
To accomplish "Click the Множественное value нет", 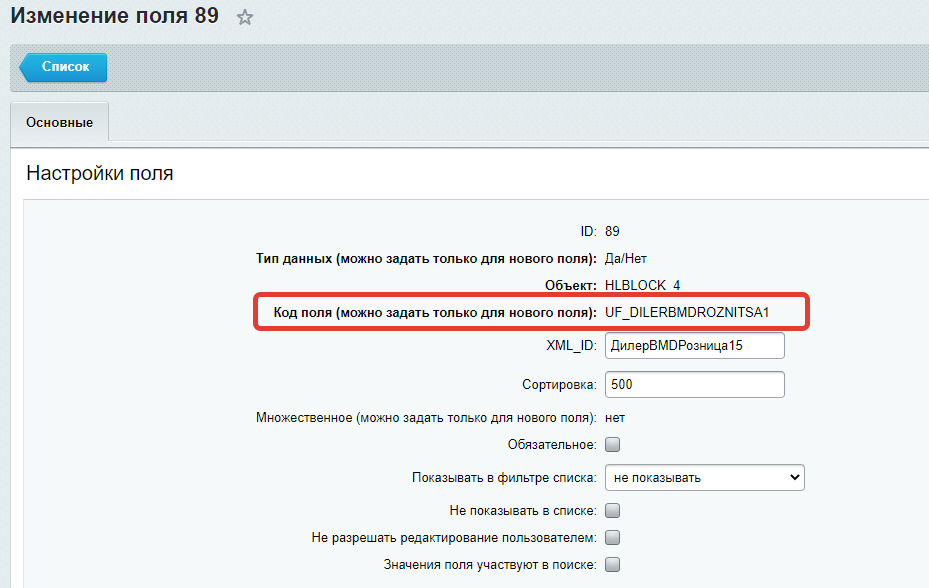I will pyautogui.click(x=615, y=417).
